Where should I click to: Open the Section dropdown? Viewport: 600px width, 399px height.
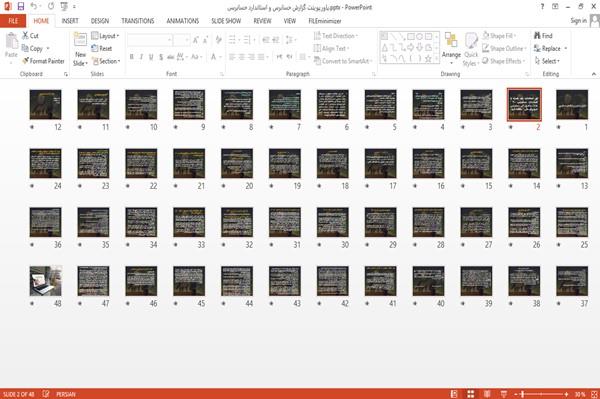tap(106, 61)
